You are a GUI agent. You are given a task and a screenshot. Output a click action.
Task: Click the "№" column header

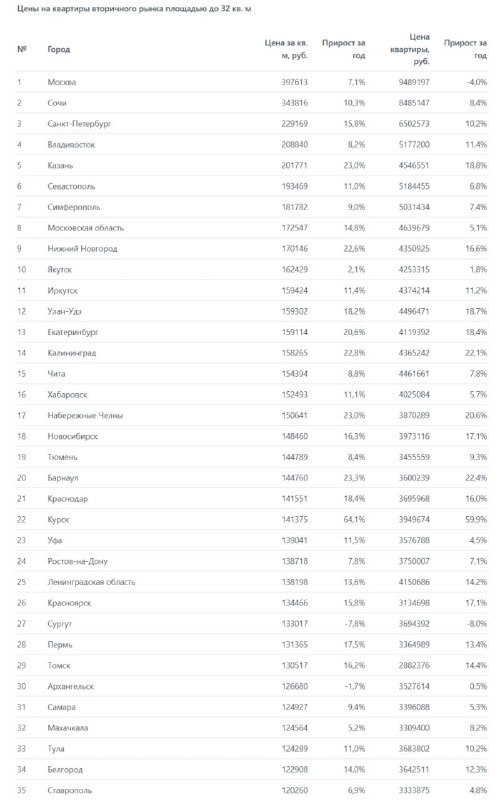pyautogui.click(x=22, y=49)
